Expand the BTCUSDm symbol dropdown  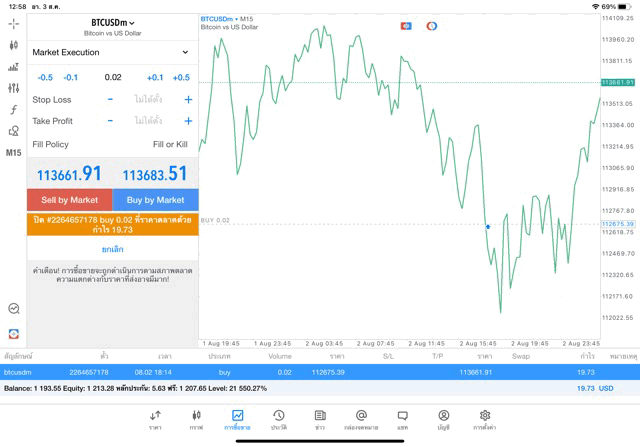point(112,23)
